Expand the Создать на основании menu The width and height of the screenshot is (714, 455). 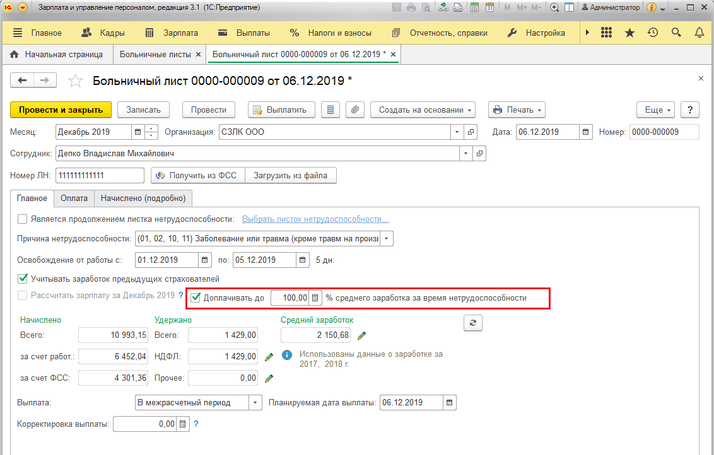point(469,109)
